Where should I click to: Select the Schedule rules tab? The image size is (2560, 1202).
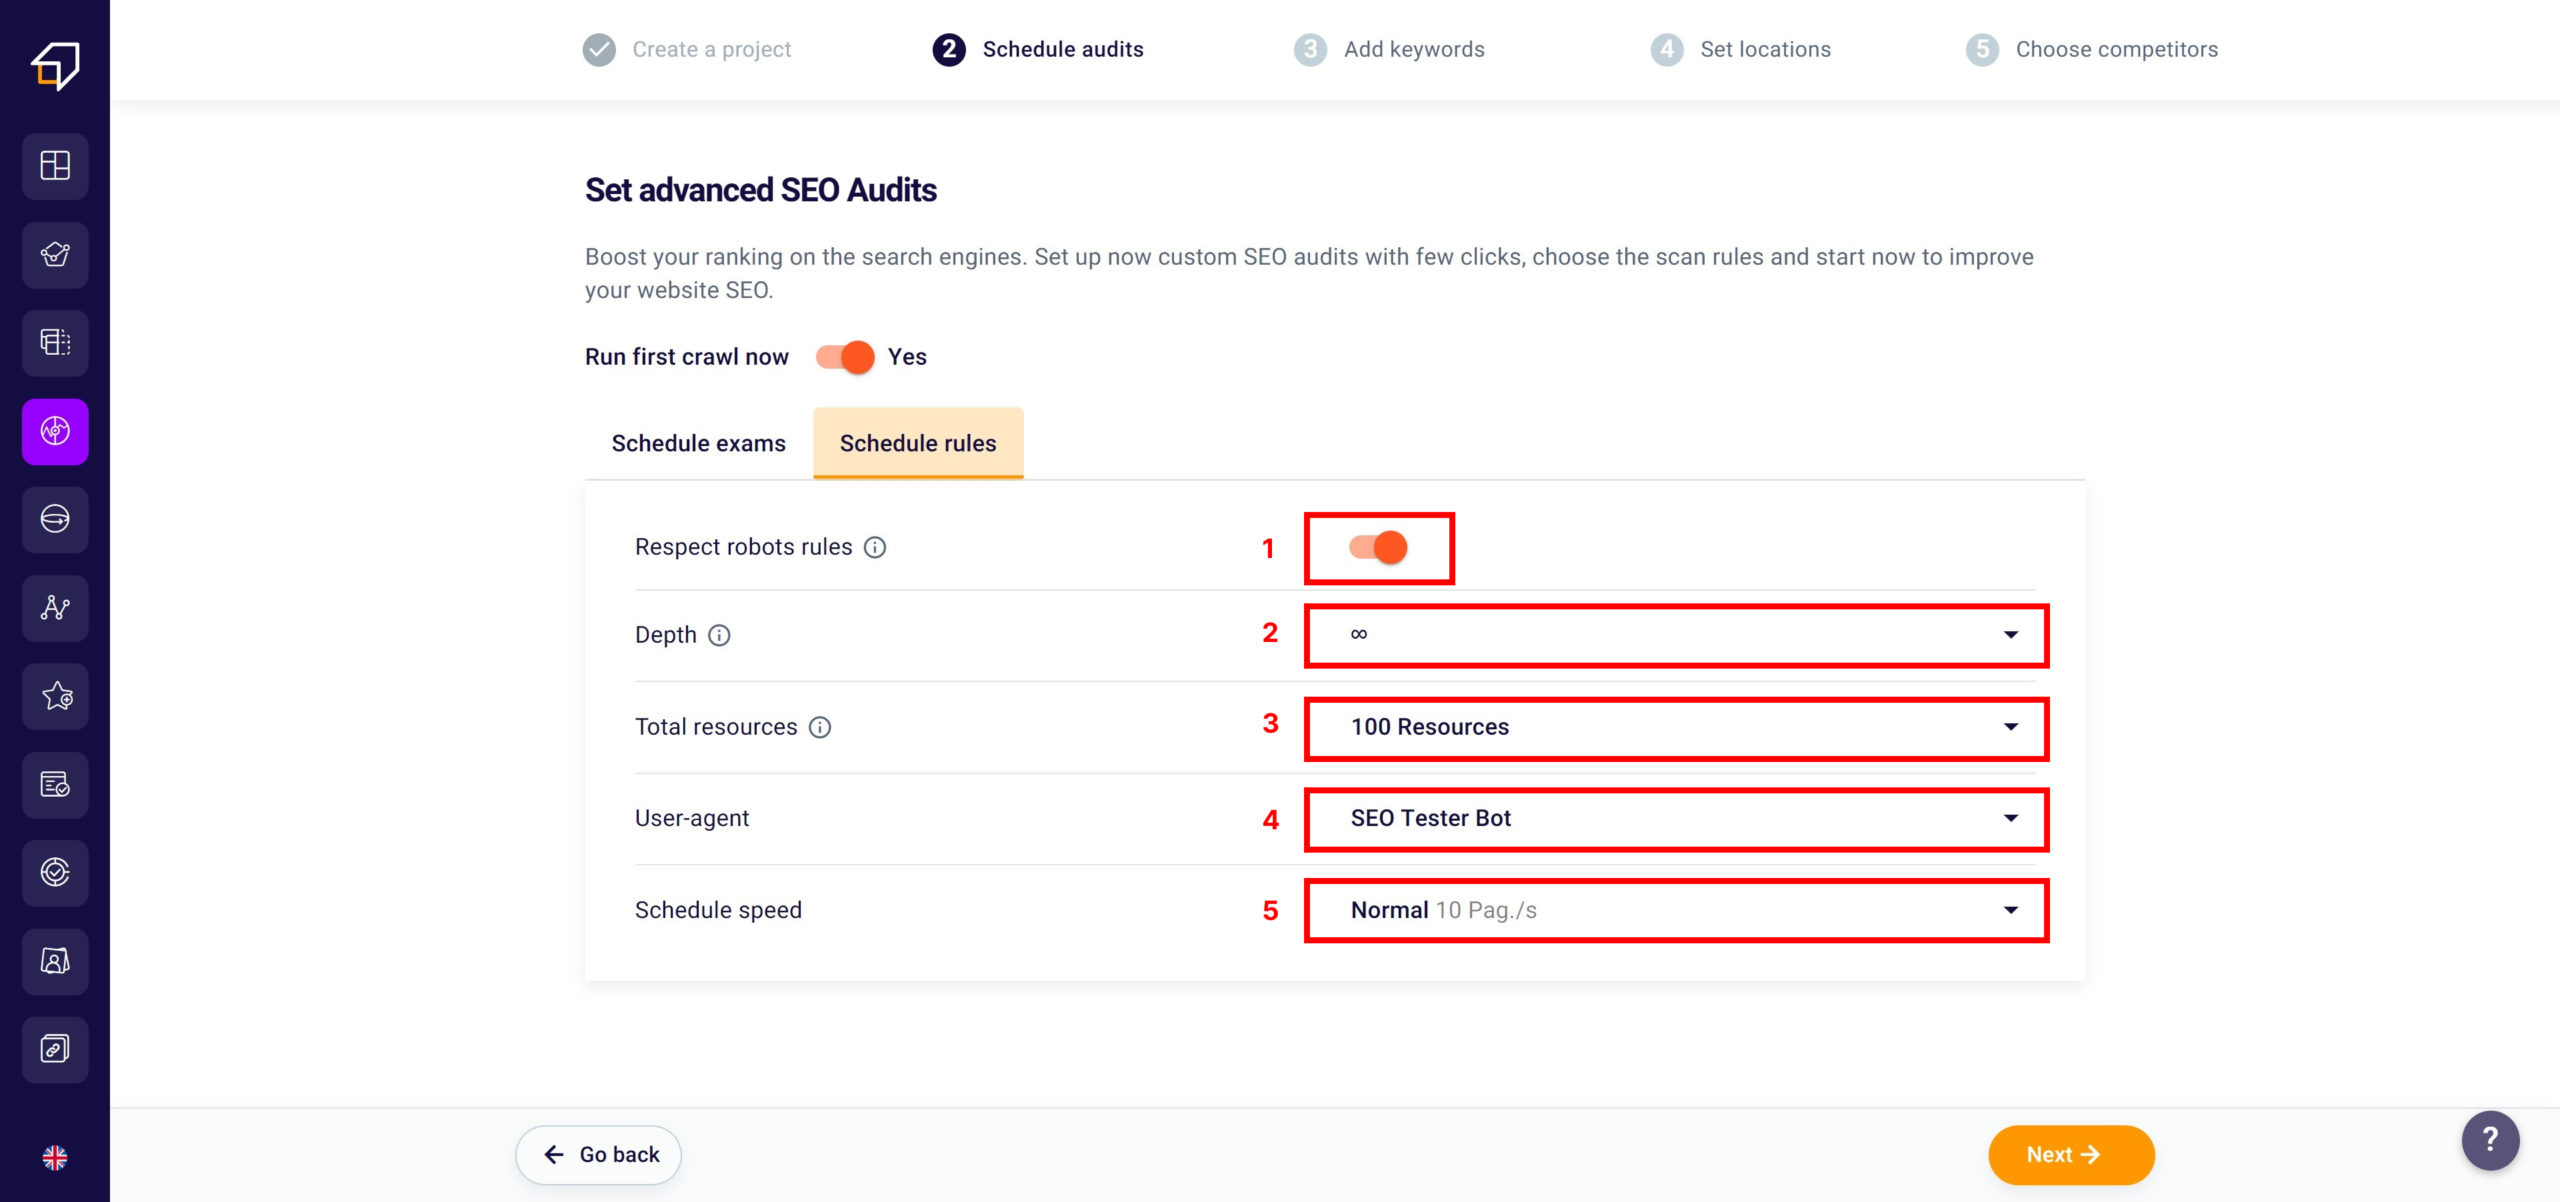point(917,443)
